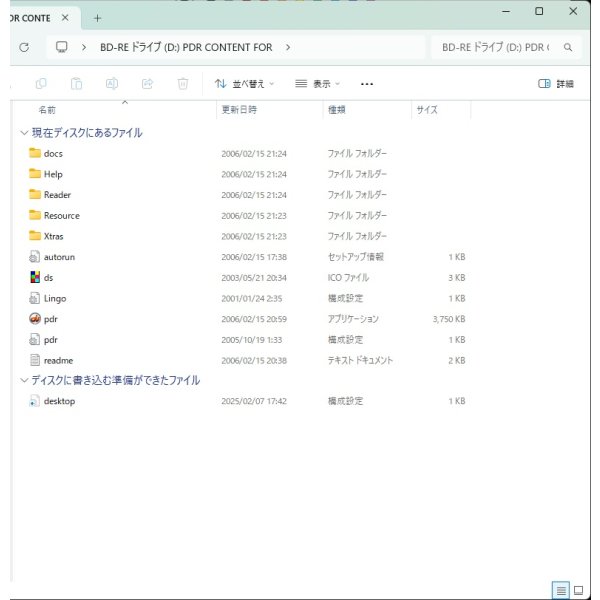600x600 pixels.
Task: Collapse the ディスクに書き込む準備ができたファイル group
Action: (x=24, y=380)
